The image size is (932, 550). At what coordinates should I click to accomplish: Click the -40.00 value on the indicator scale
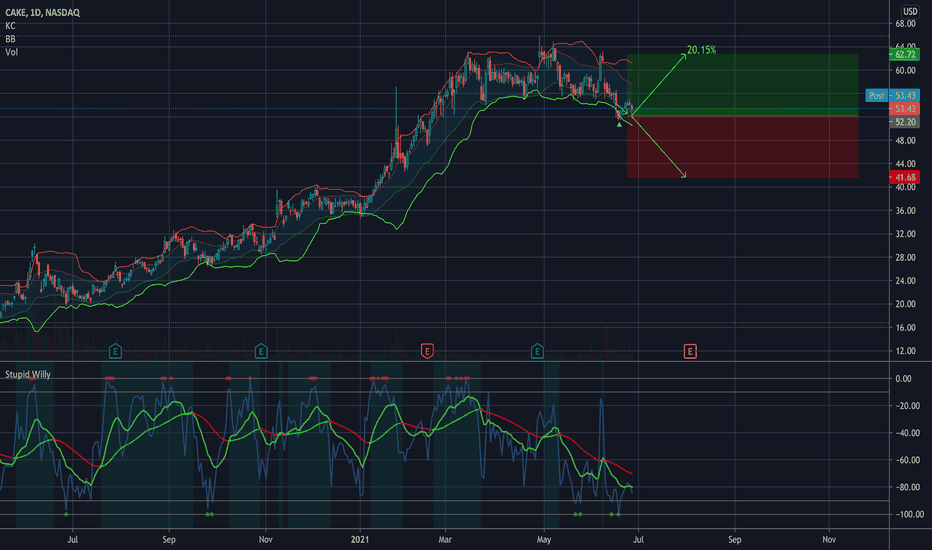907,433
